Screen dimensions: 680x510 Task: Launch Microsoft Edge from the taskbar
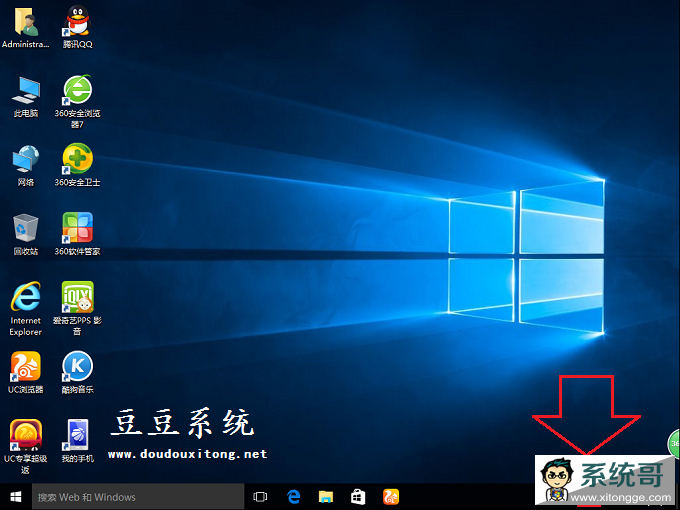tap(294, 497)
